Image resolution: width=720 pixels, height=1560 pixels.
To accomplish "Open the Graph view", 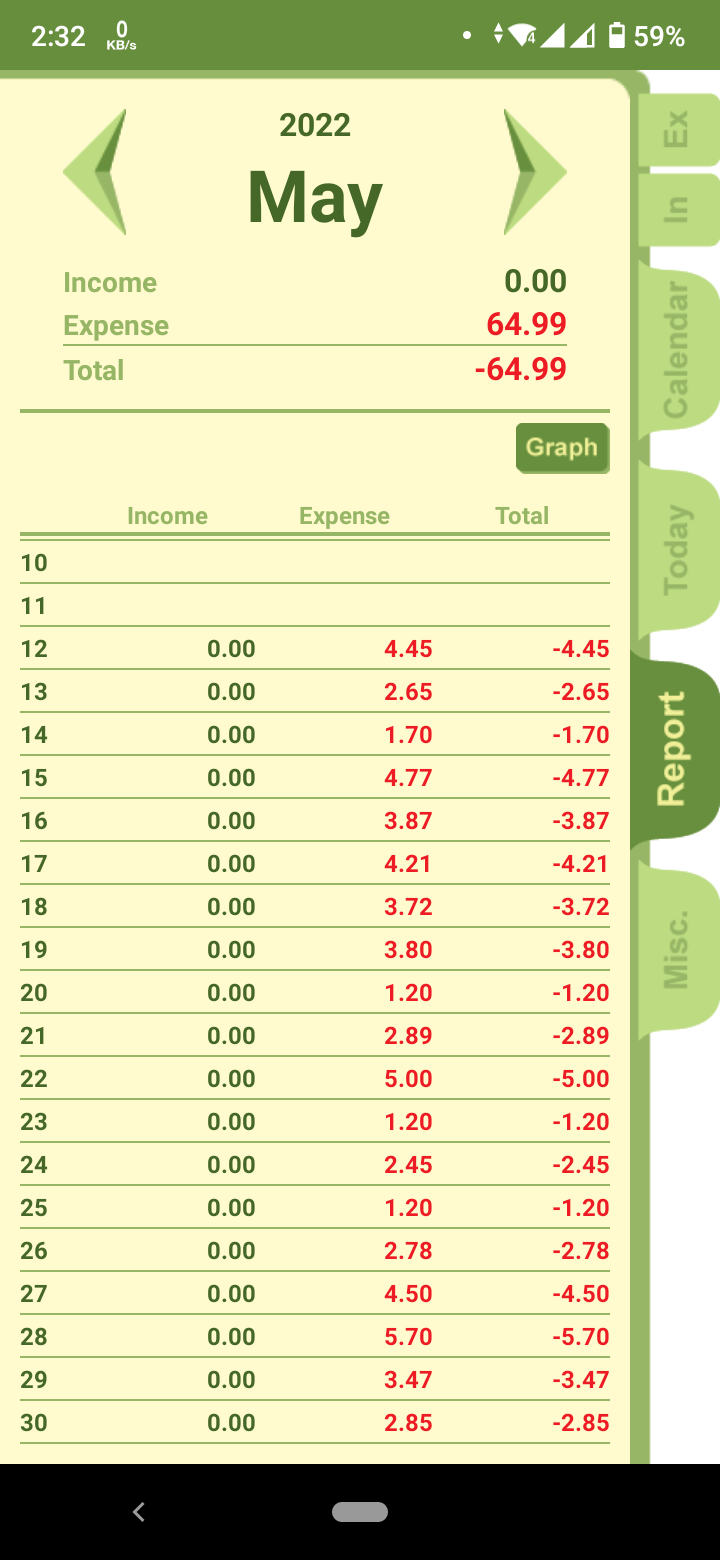I will click(x=562, y=447).
